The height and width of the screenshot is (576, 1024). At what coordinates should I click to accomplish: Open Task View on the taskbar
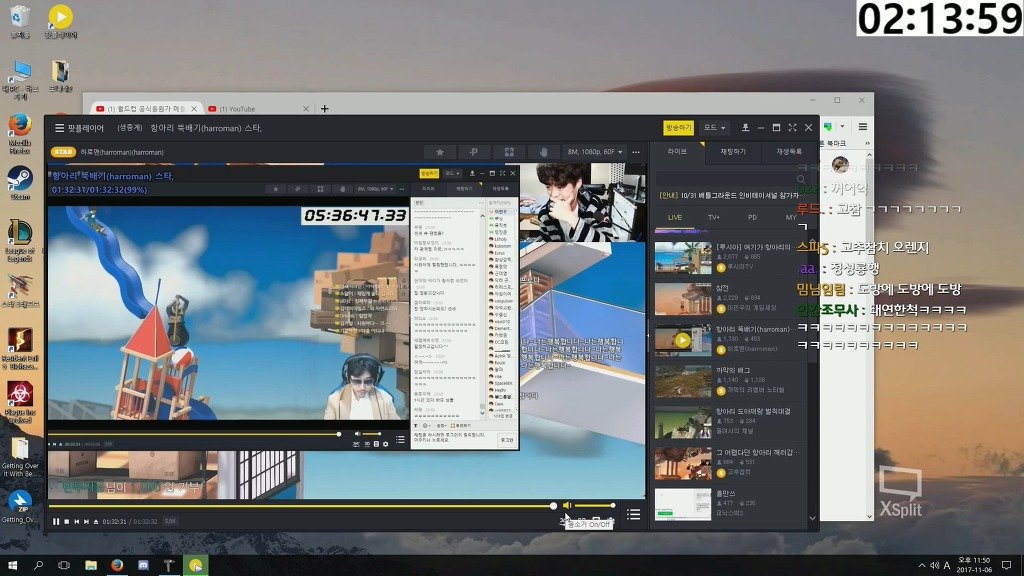pyautogui.click(x=64, y=565)
